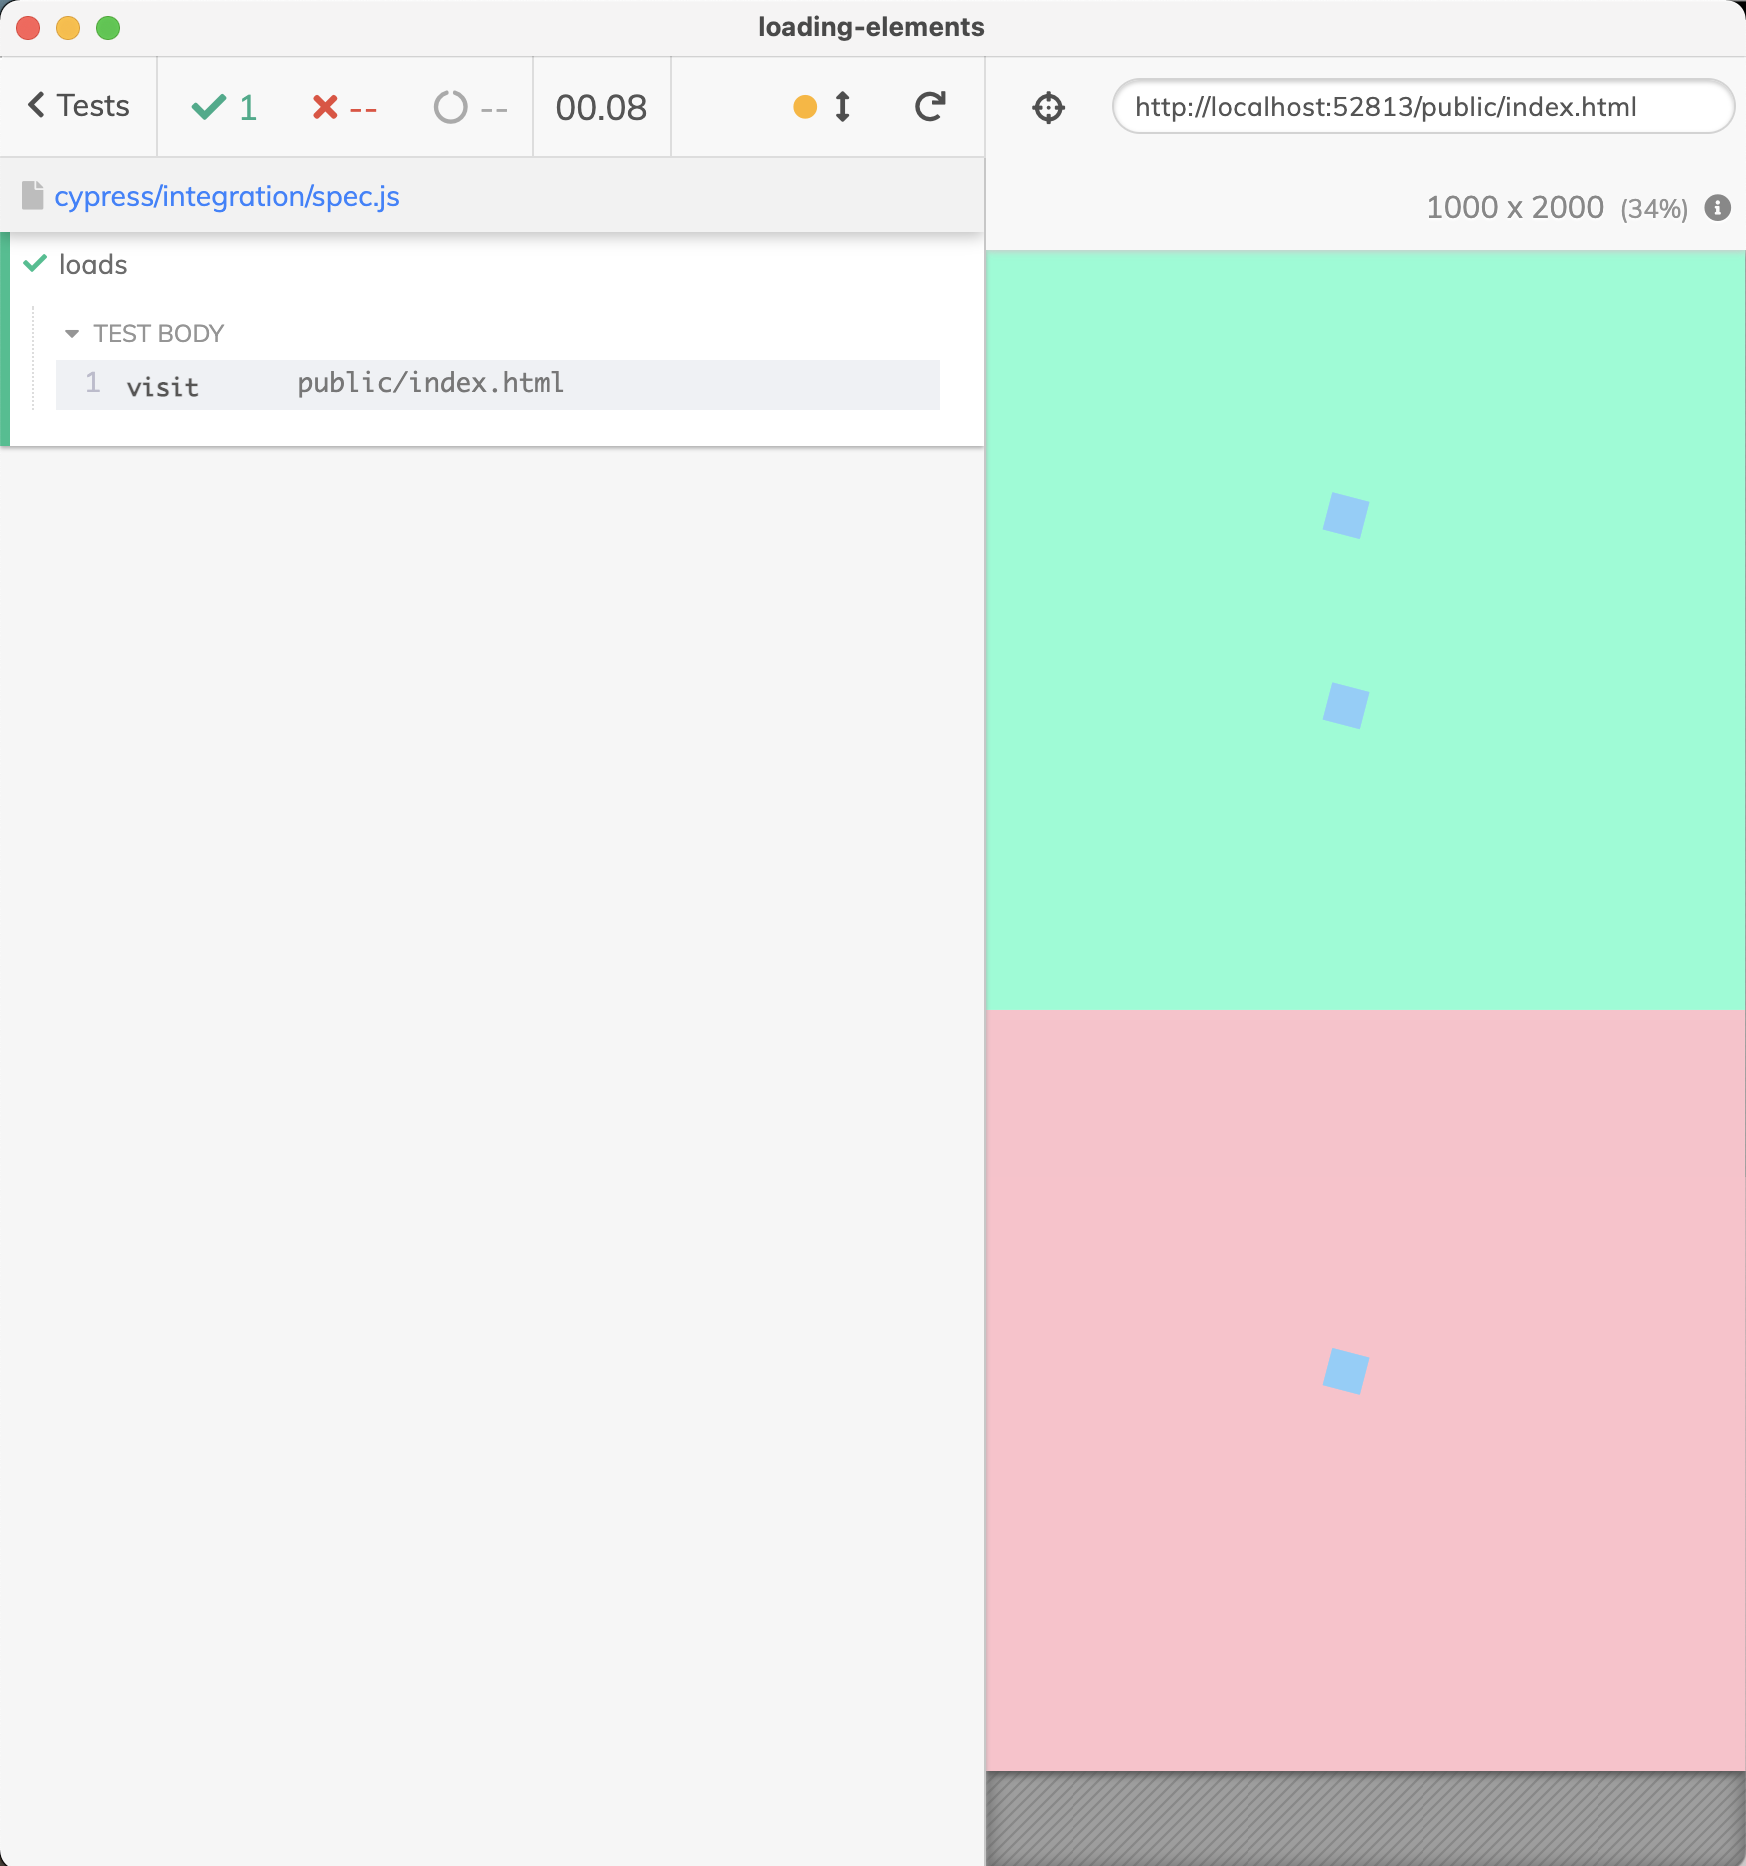Show viewport info via the i icon
The height and width of the screenshot is (1866, 1746).
tap(1717, 207)
